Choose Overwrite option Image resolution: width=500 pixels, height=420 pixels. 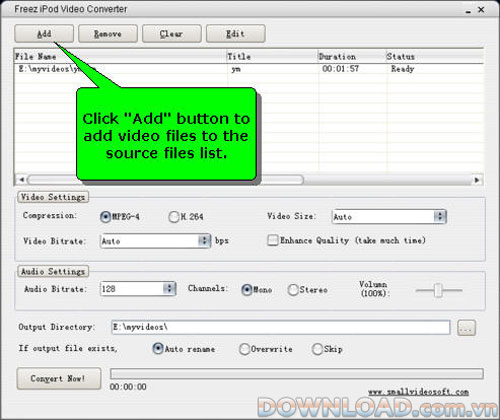(244, 349)
